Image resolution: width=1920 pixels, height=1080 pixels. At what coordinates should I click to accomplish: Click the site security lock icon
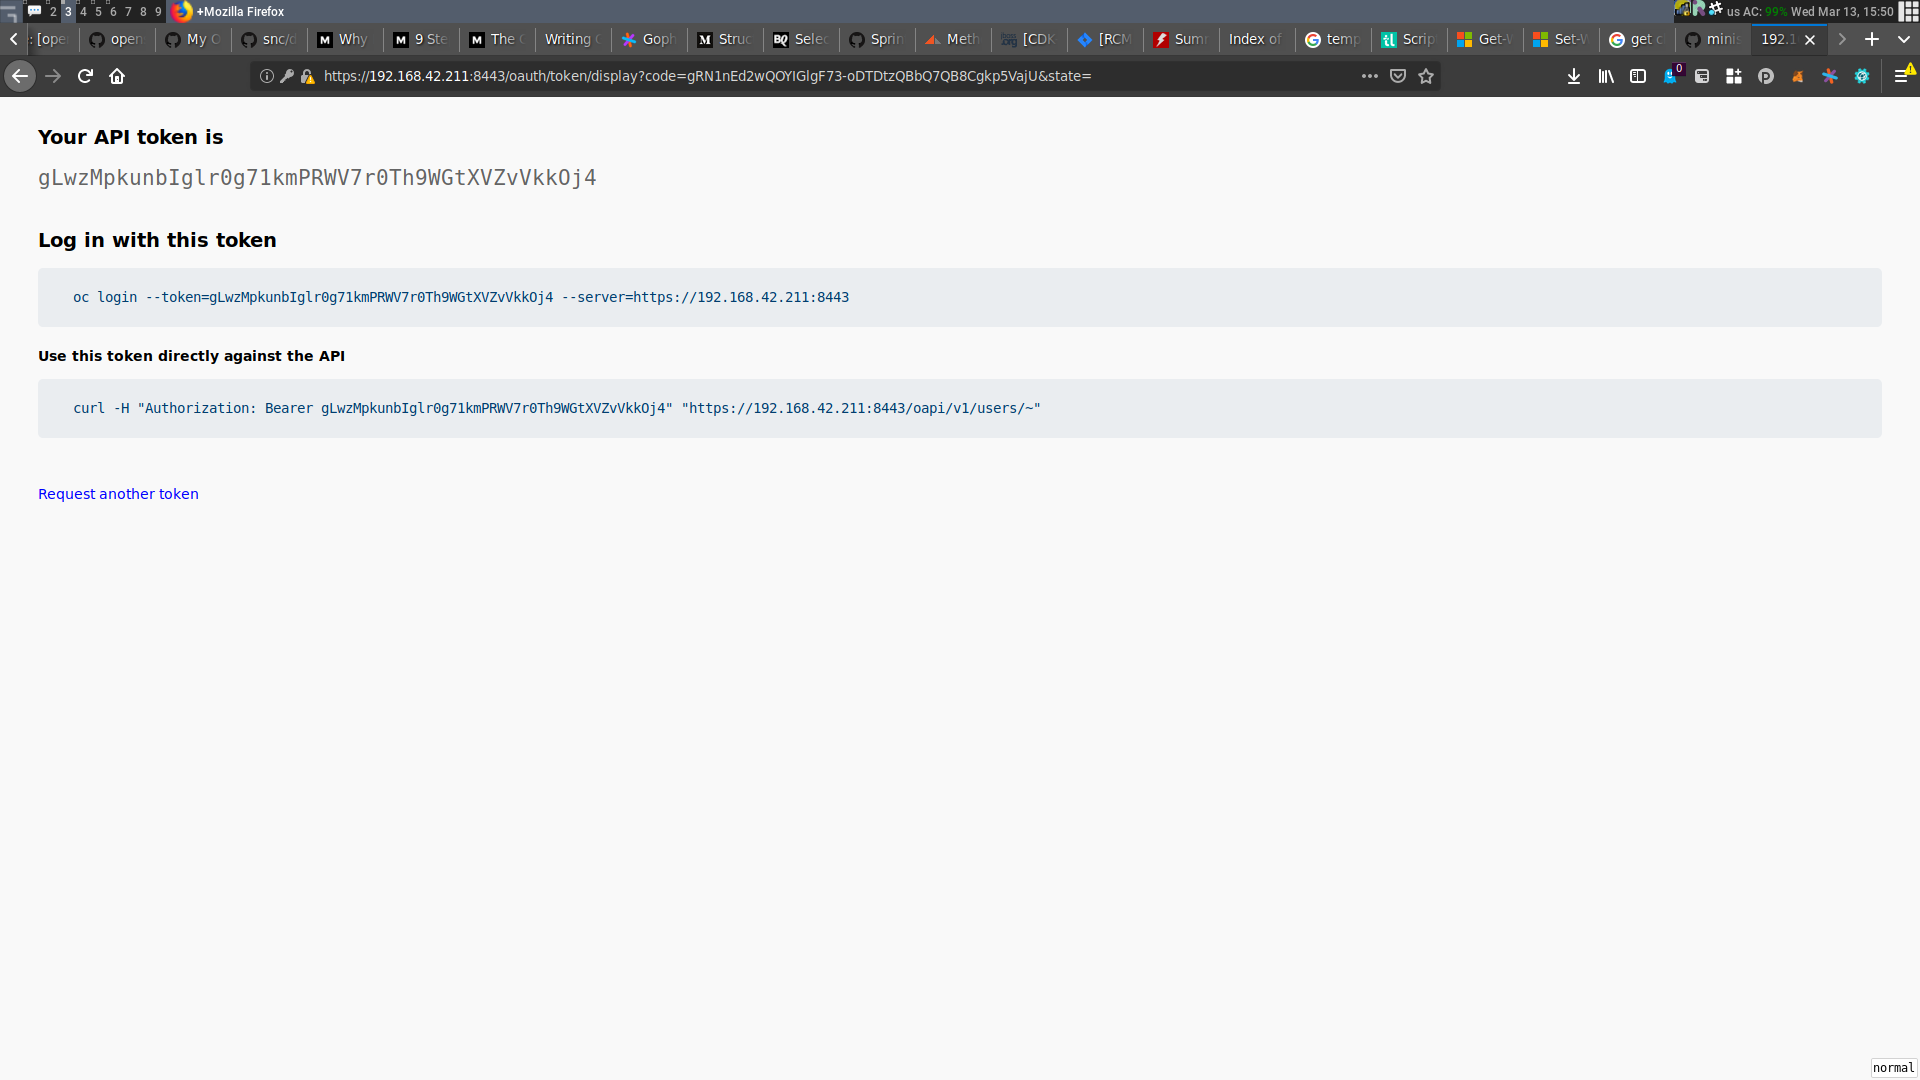pos(308,76)
